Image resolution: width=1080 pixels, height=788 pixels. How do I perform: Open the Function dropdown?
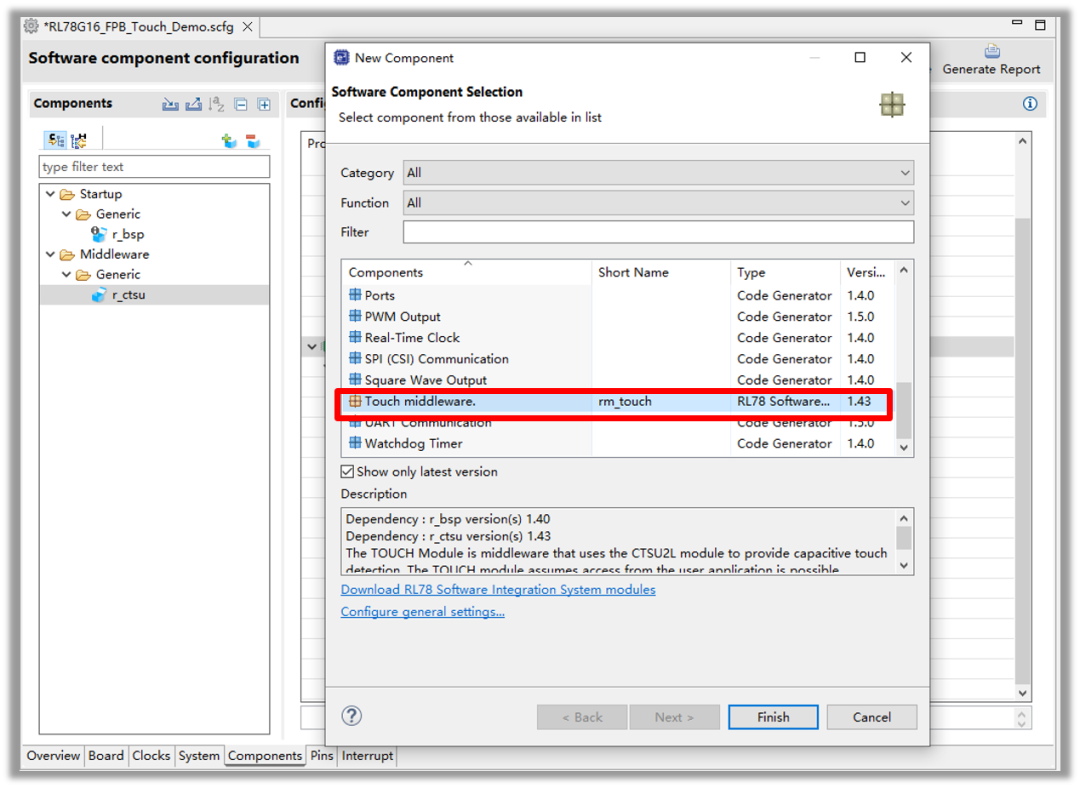658,203
